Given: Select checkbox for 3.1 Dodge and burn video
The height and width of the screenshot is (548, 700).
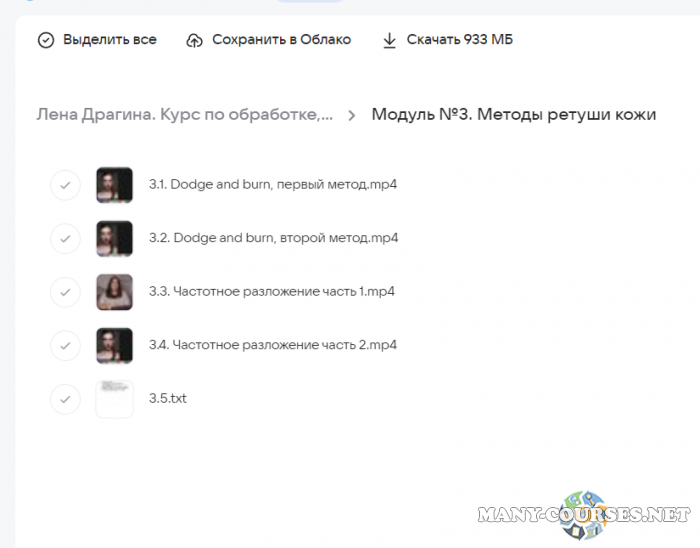Looking at the screenshot, I should pos(65,185).
